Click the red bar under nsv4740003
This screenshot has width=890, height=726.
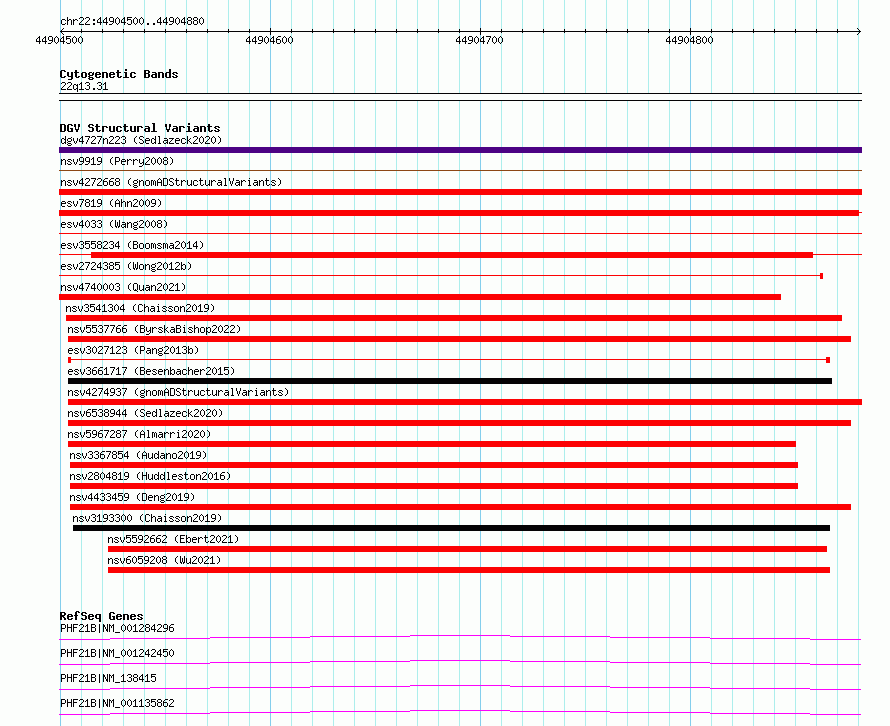[420, 297]
